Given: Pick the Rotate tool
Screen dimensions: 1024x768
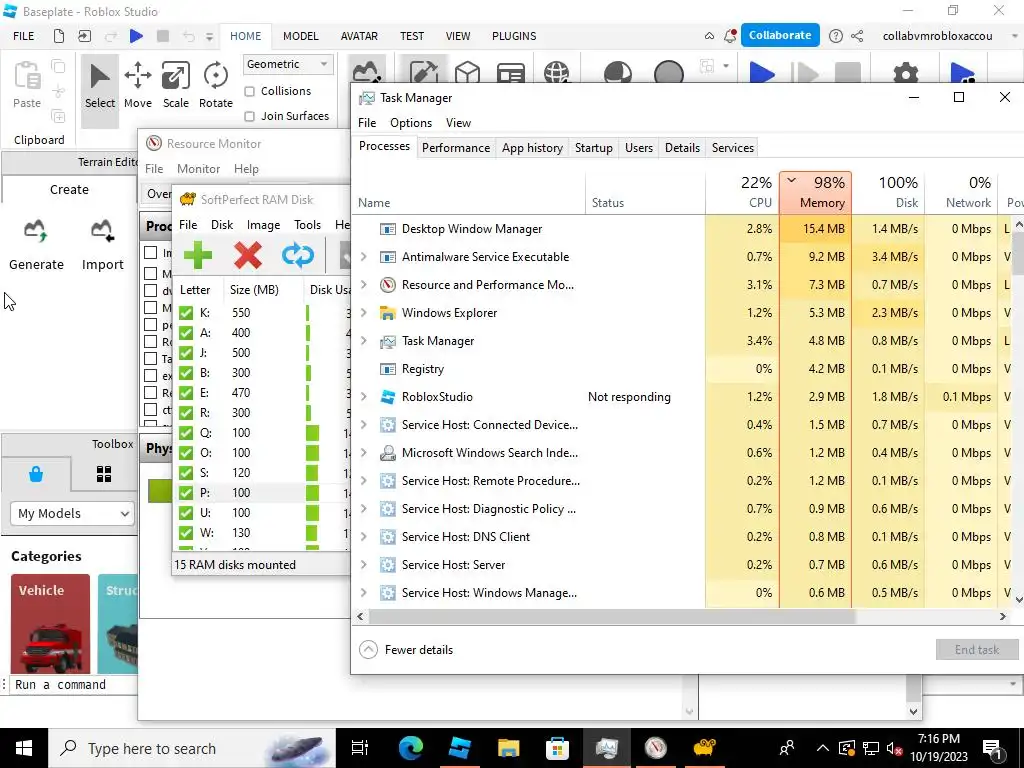Looking at the screenshot, I should pyautogui.click(x=216, y=87).
